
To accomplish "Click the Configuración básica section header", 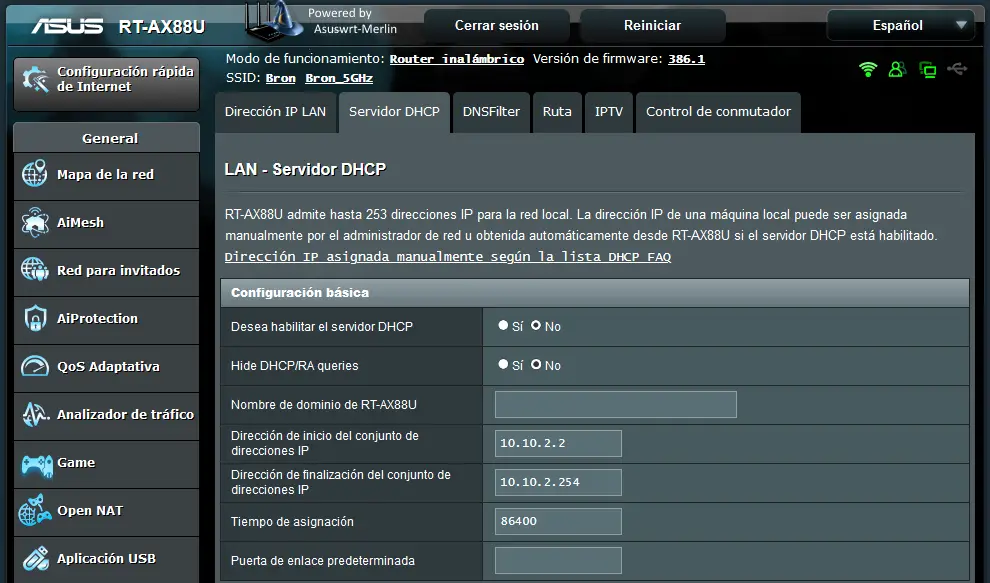I will (595, 292).
